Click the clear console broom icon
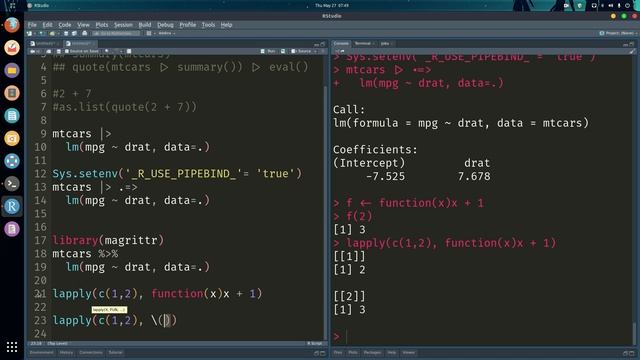 632,51
